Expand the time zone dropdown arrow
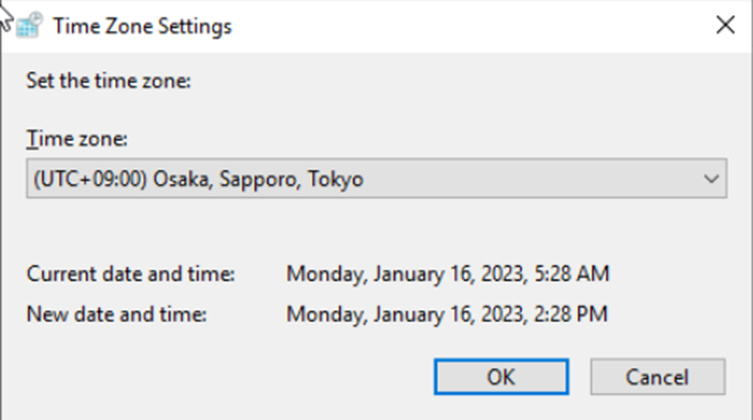 711,180
